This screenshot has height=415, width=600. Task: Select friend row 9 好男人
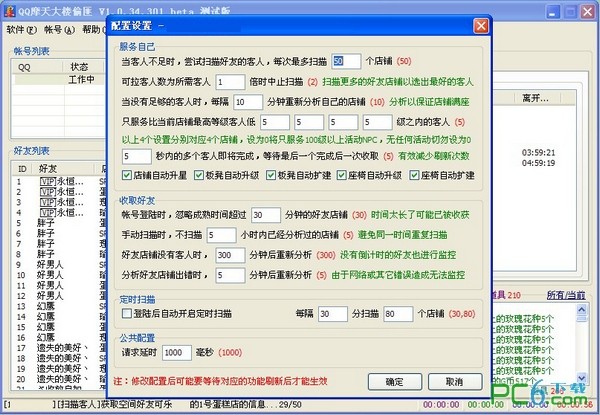(x=59, y=265)
